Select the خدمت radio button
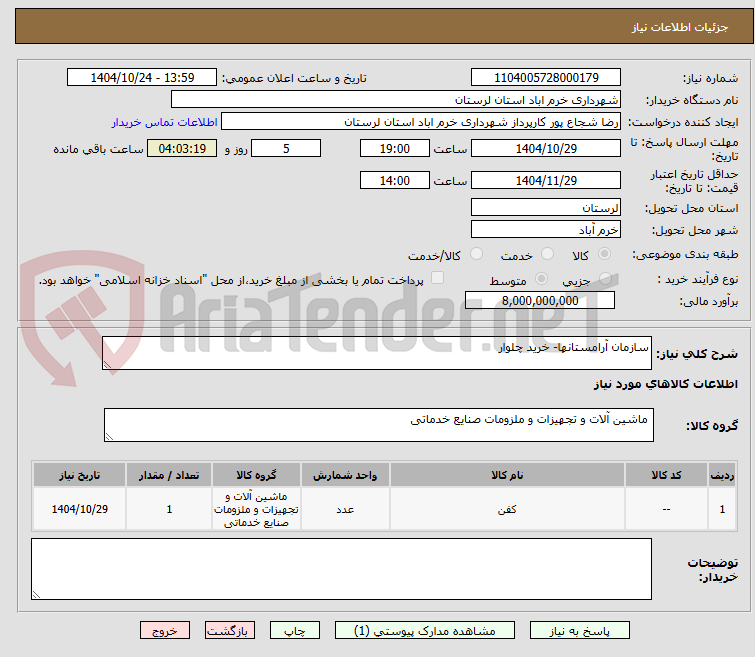 tap(547, 254)
